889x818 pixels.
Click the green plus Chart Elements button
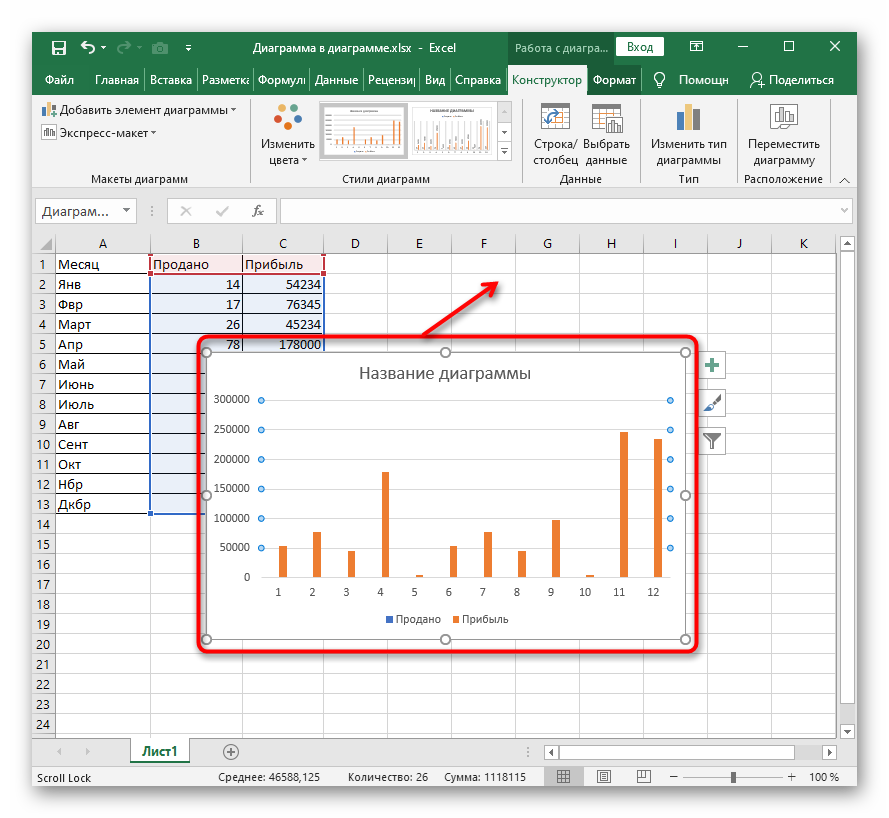pyautogui.click(x=712, y=365)
